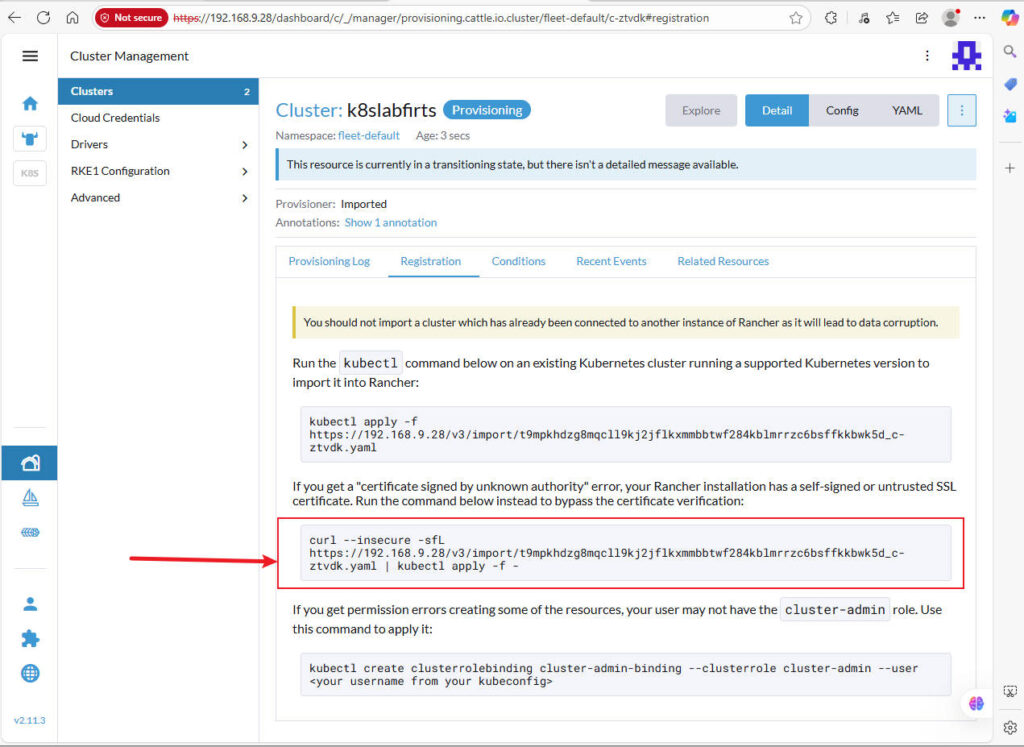Open the hamburger navigation menu

(30, 56)
